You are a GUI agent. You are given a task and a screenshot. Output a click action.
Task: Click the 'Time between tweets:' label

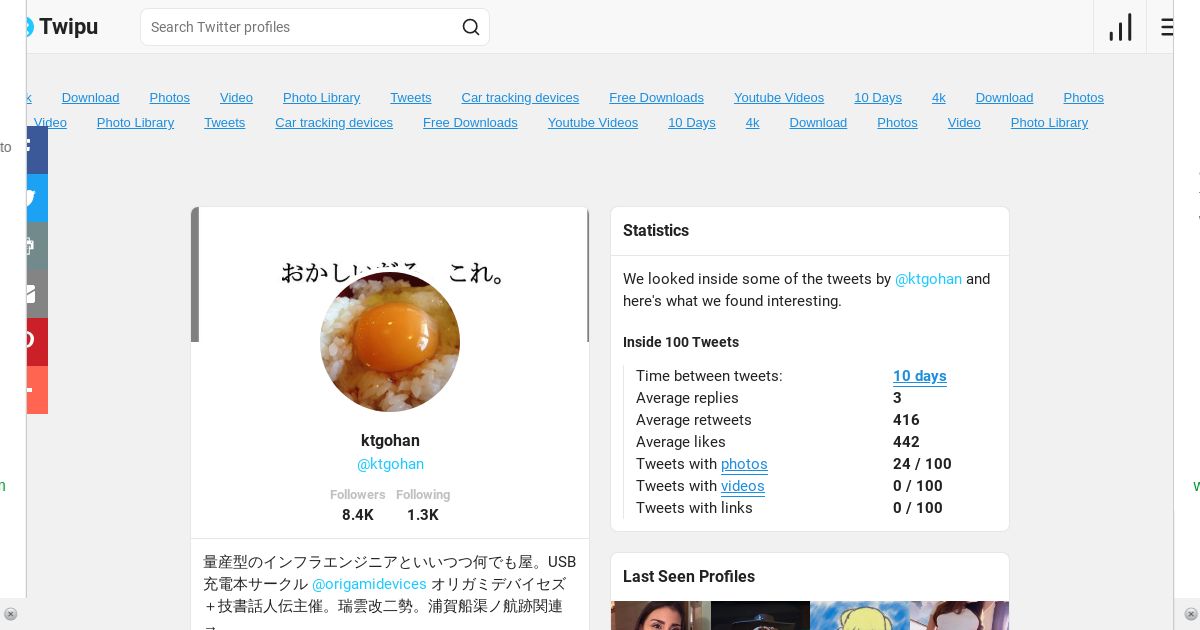tap(709, 376)
